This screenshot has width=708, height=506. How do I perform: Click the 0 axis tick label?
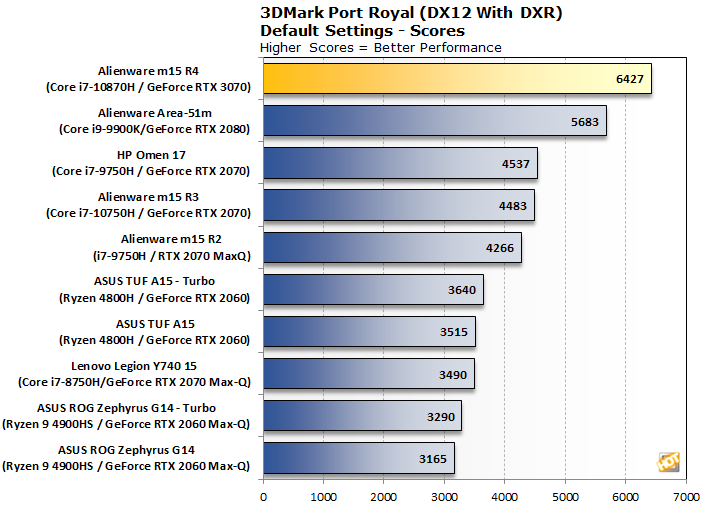(263, 497)
